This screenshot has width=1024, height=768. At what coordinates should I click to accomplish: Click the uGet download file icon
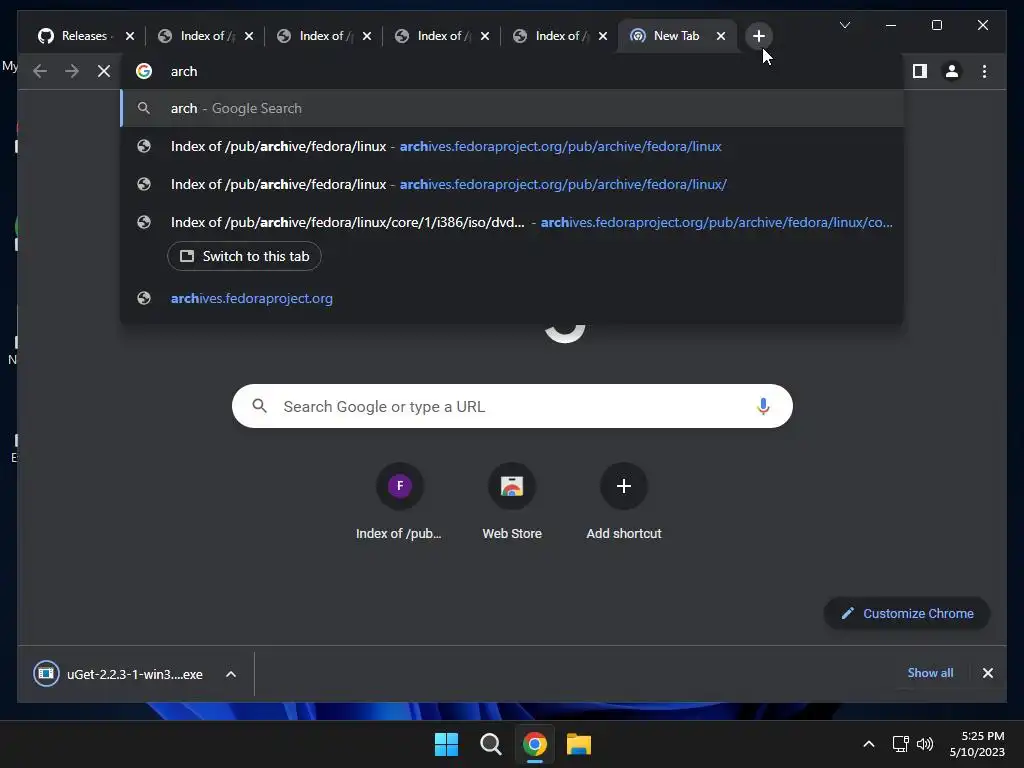[x=46, y=673]
